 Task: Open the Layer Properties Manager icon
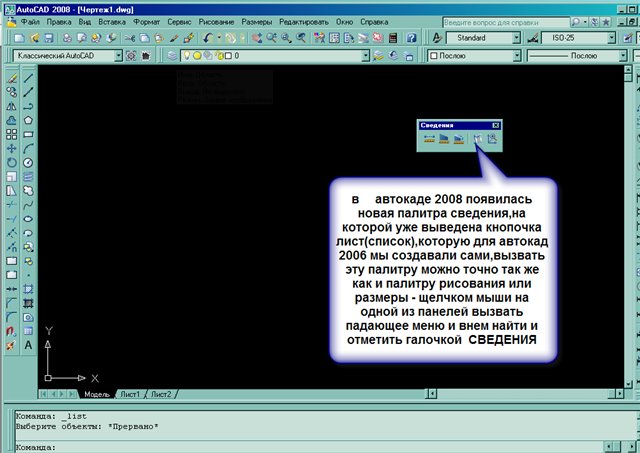click(x=172, y=56)
